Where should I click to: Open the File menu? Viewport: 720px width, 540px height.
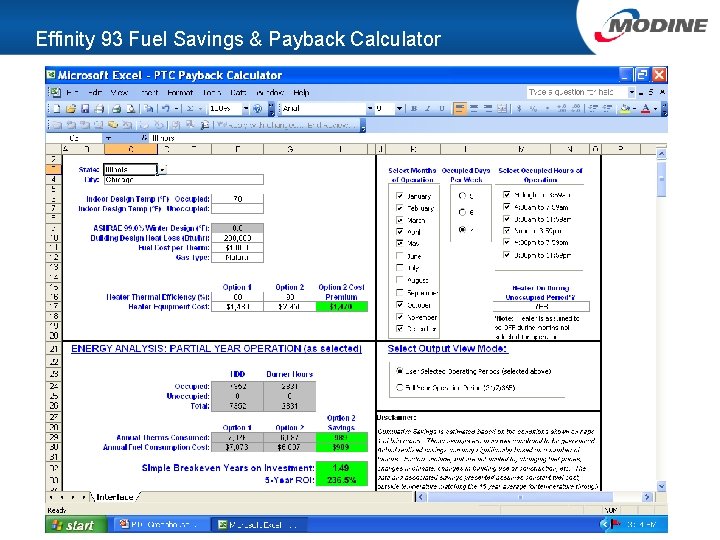[72, 92]
